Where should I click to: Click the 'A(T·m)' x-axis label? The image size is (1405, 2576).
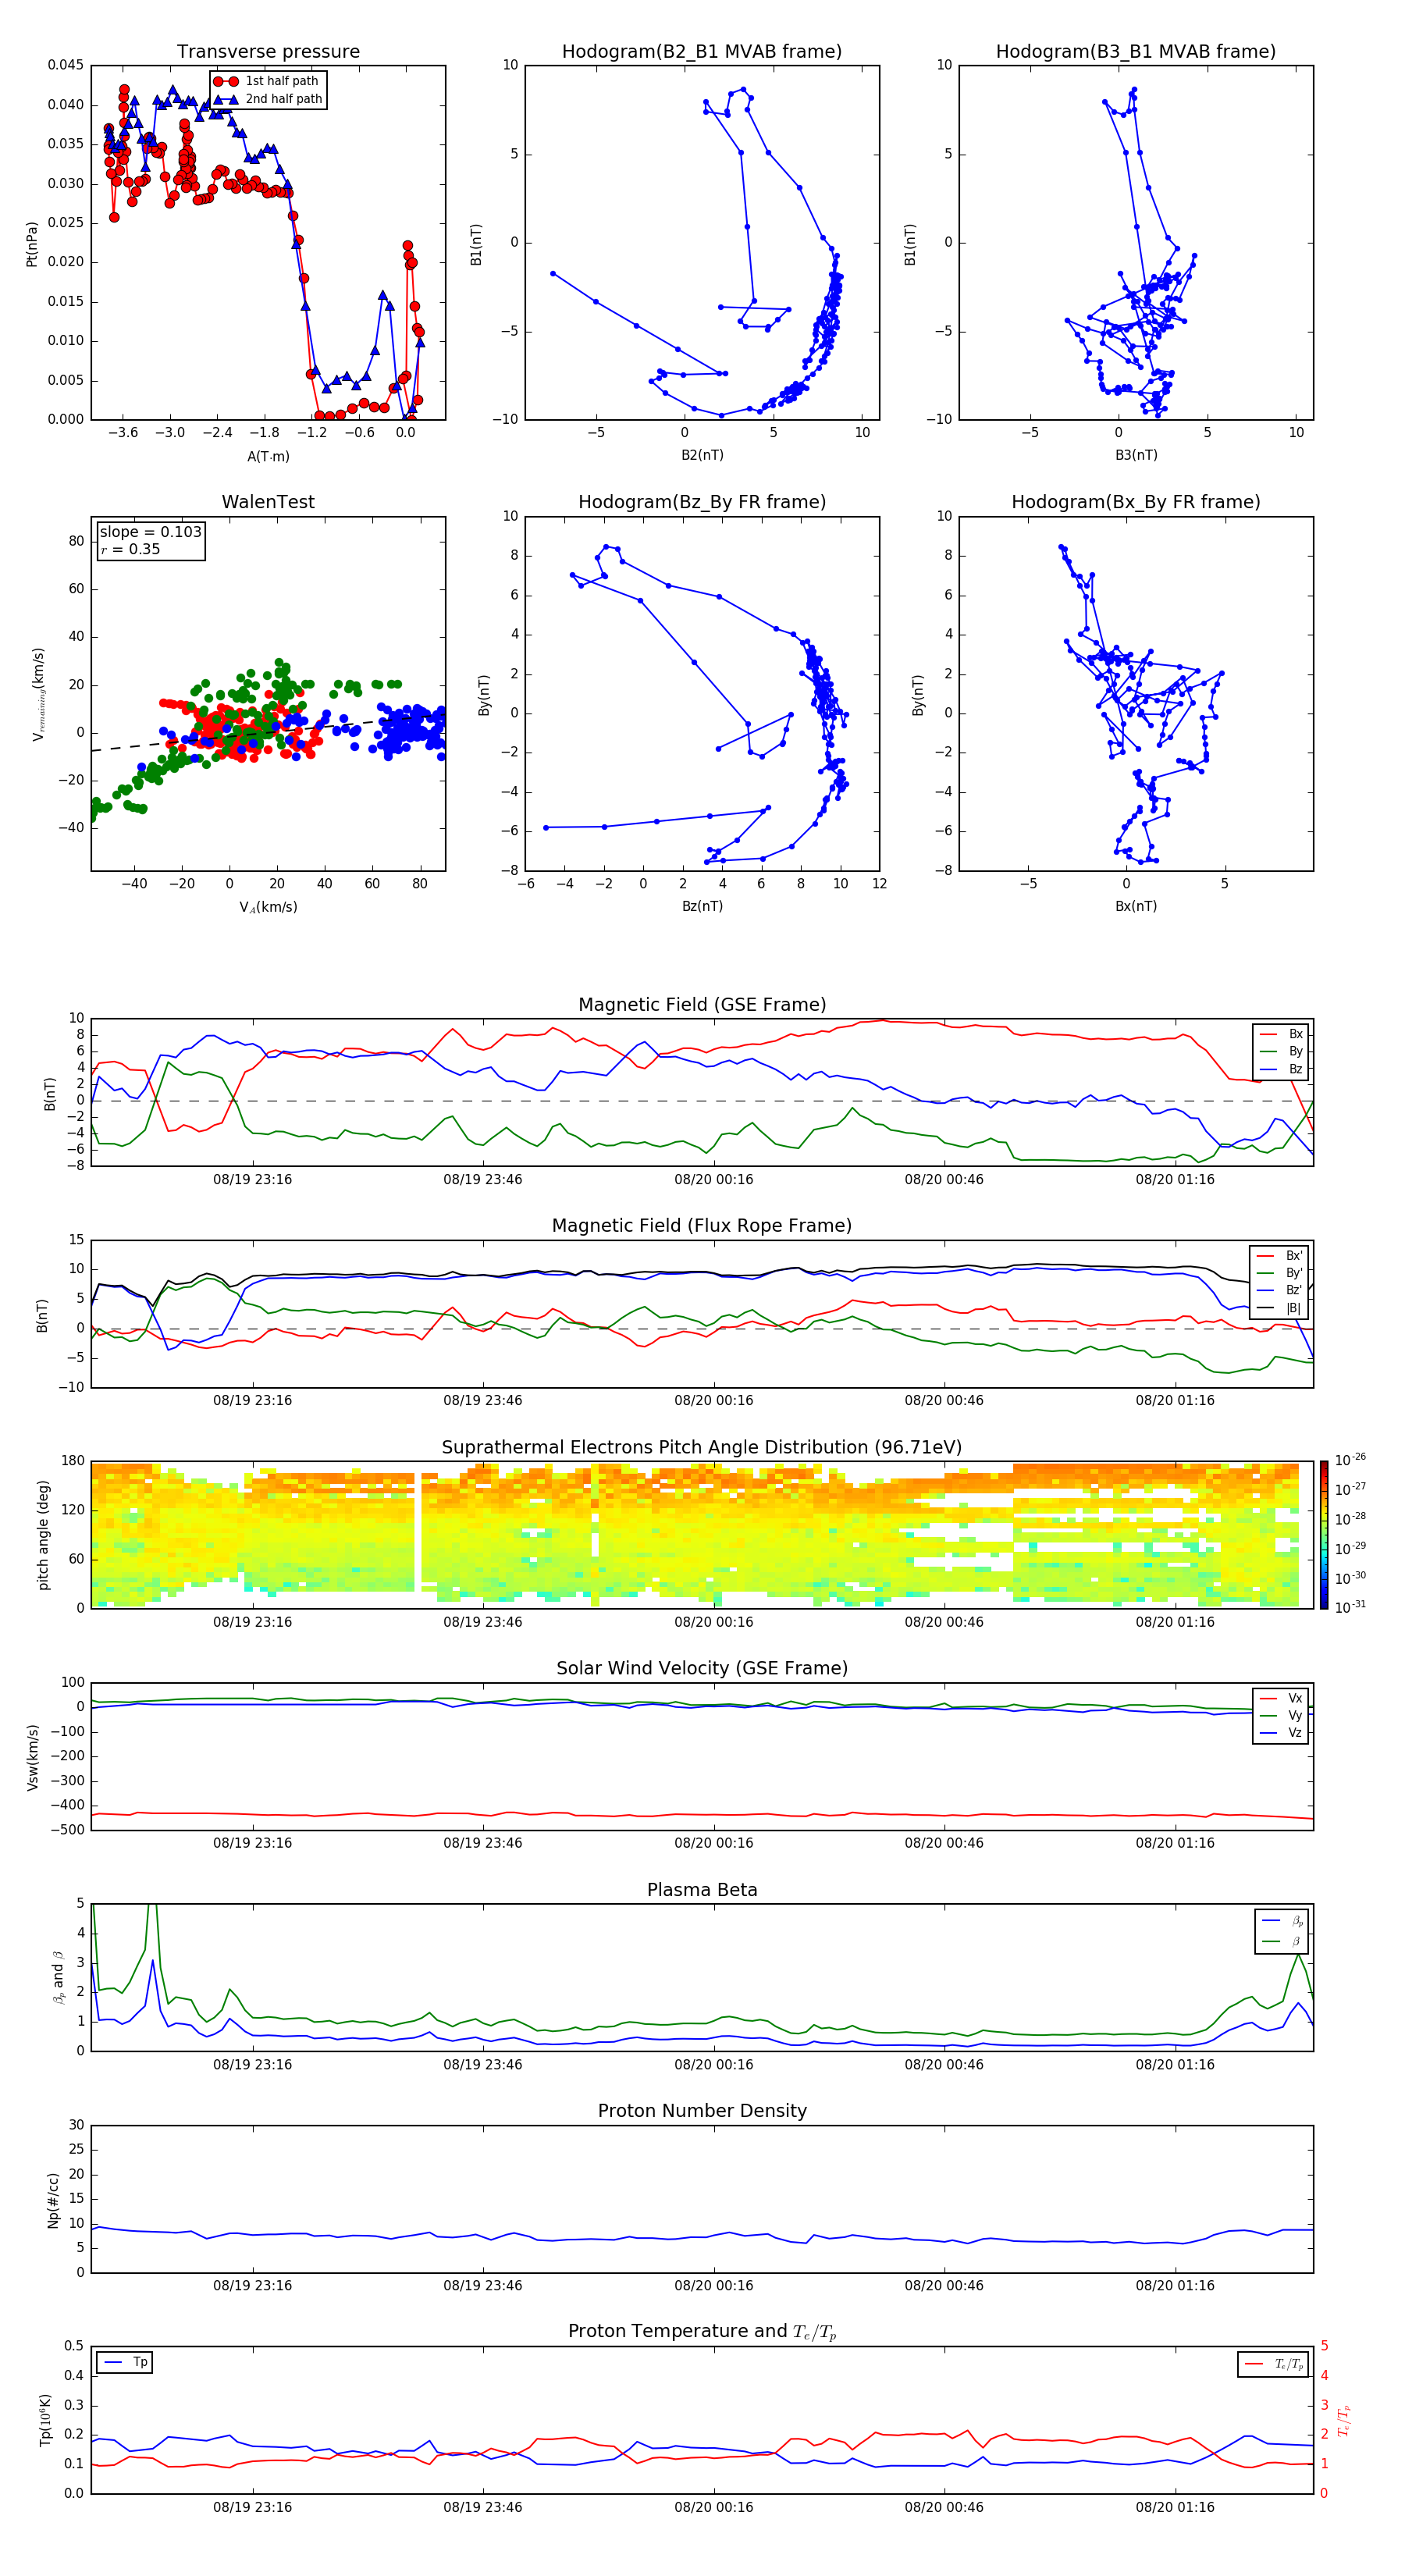268,457
